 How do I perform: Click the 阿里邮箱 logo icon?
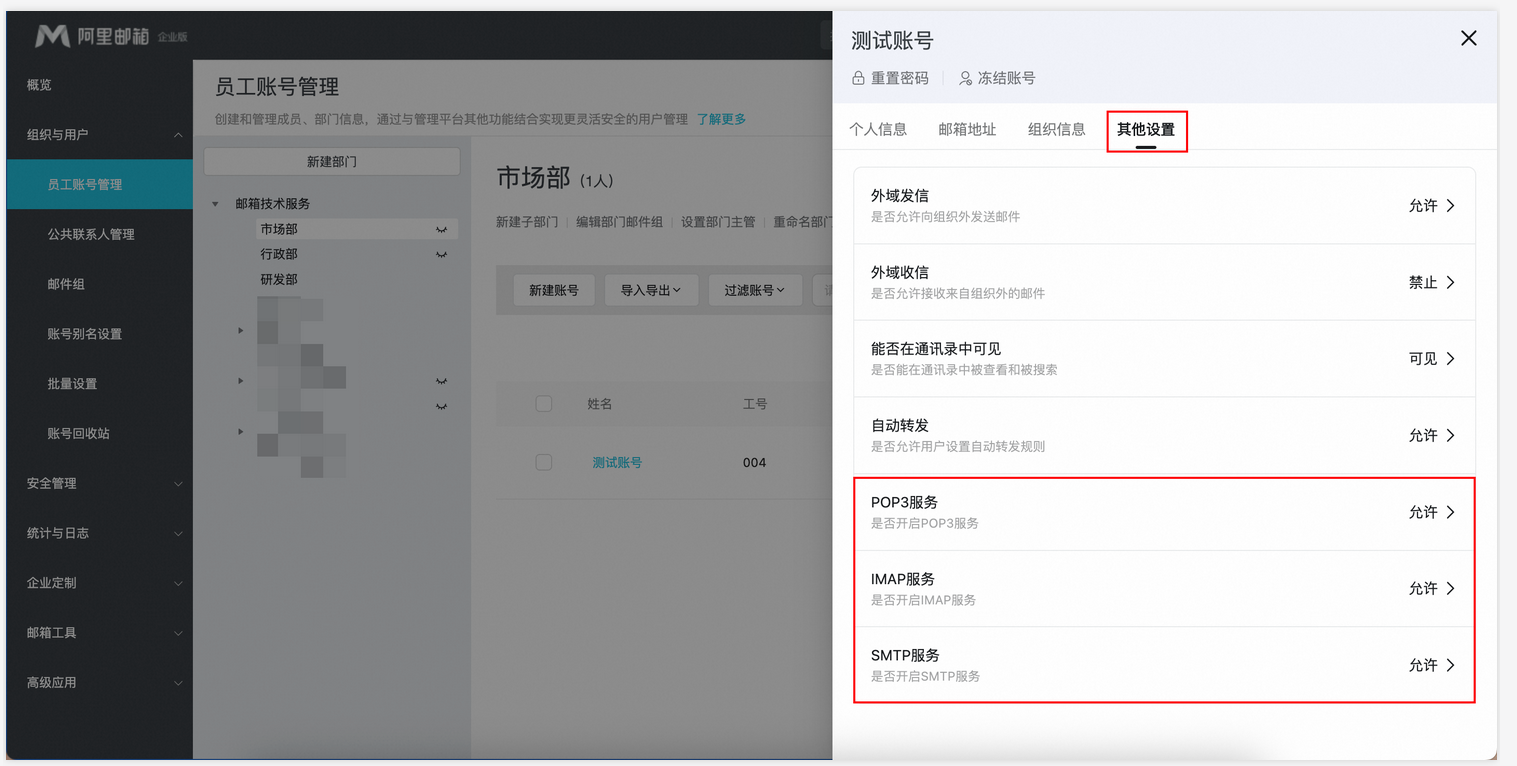pyautogui.click(x=52, y=37)
